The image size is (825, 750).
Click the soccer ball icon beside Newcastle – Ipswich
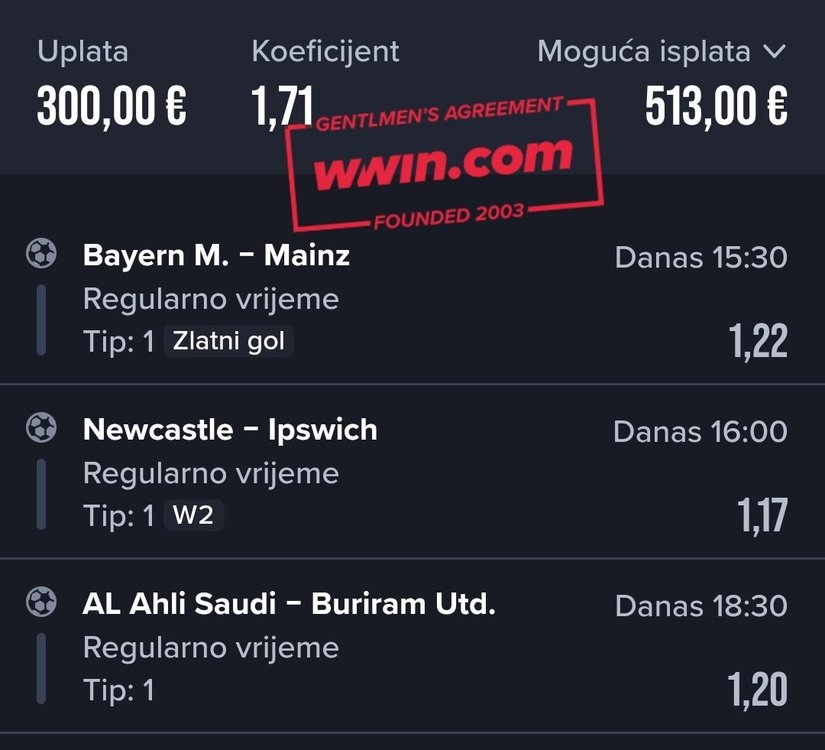coord(41,427)
